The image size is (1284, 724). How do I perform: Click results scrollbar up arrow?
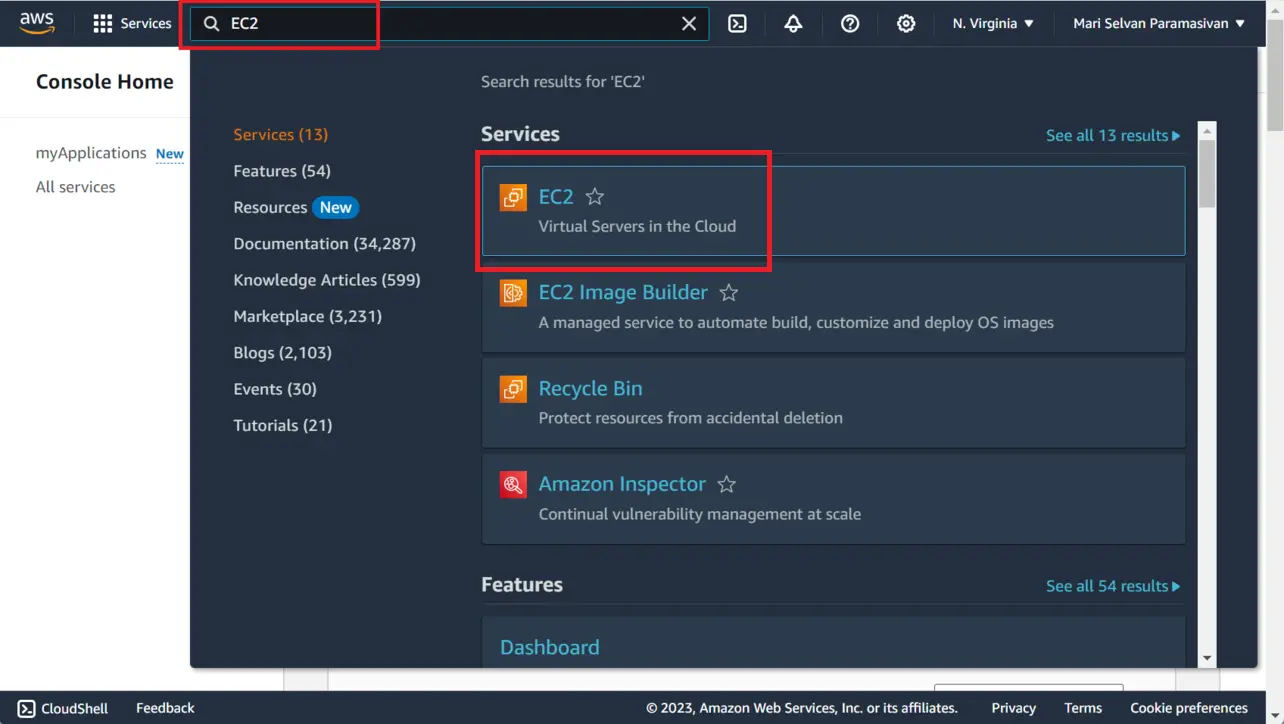[x=1207, y=131]
